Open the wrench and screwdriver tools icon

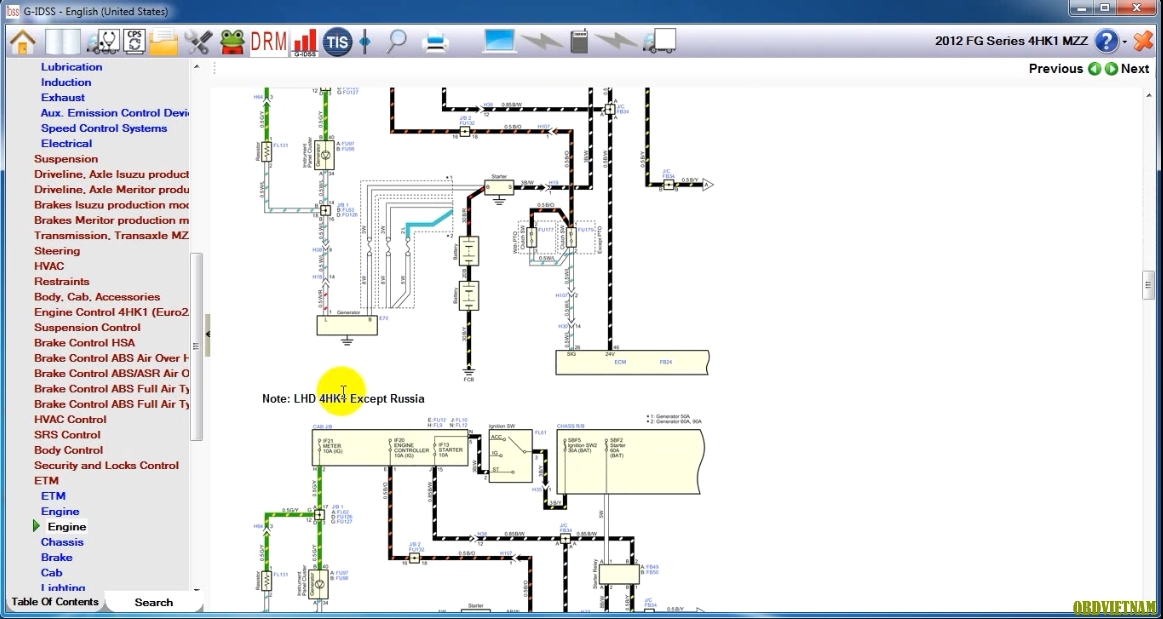click(198, 42)
